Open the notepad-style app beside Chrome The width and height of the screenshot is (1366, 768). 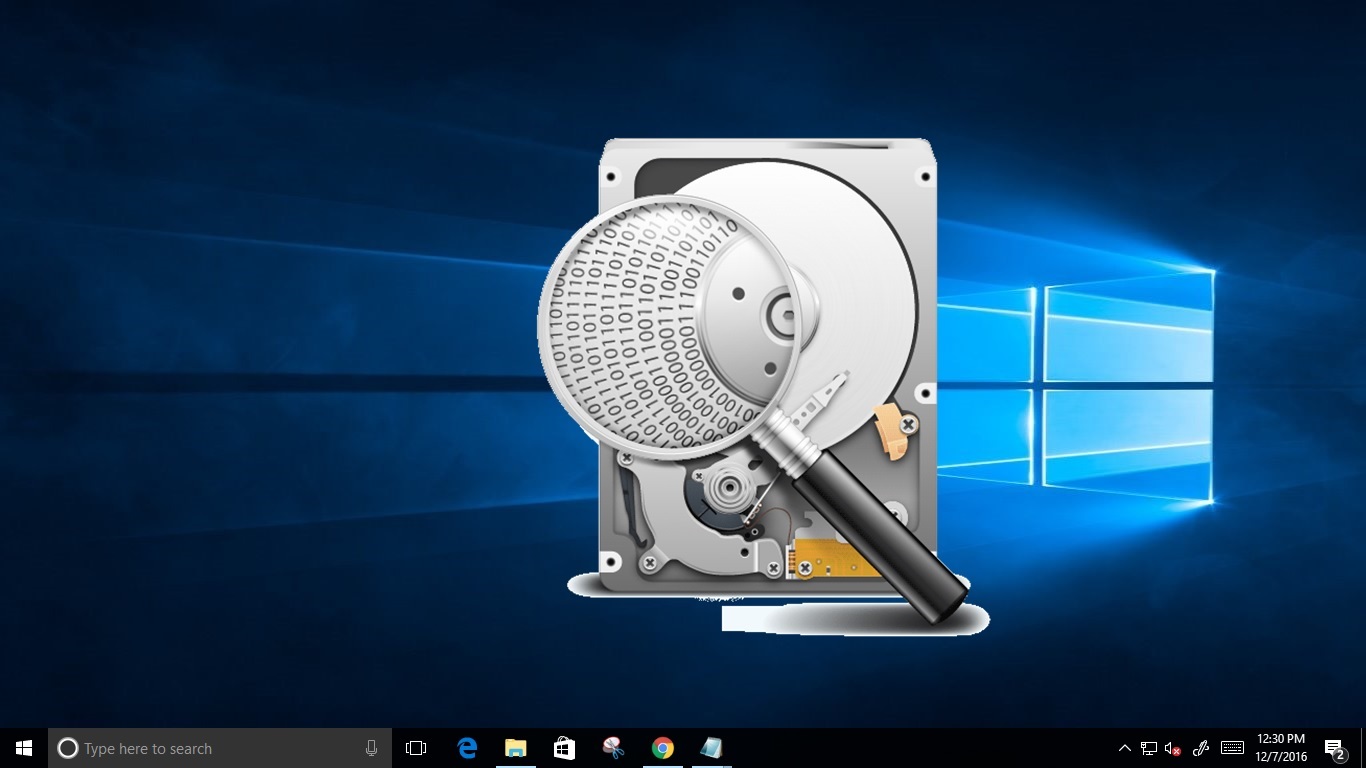712,748
